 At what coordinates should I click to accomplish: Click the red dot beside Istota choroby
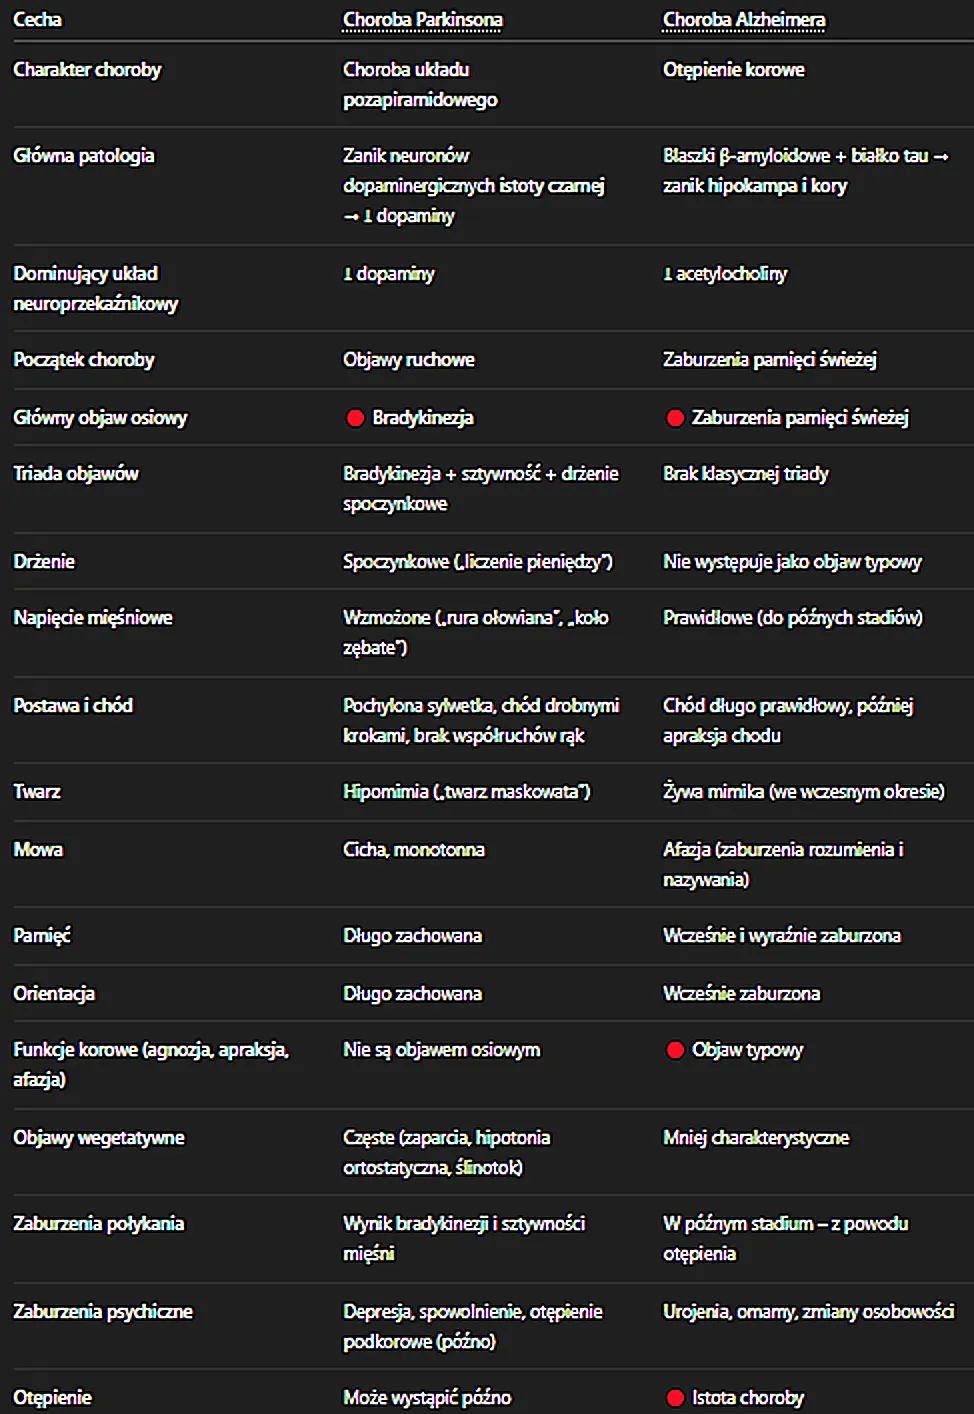(x=675, y=1398)
